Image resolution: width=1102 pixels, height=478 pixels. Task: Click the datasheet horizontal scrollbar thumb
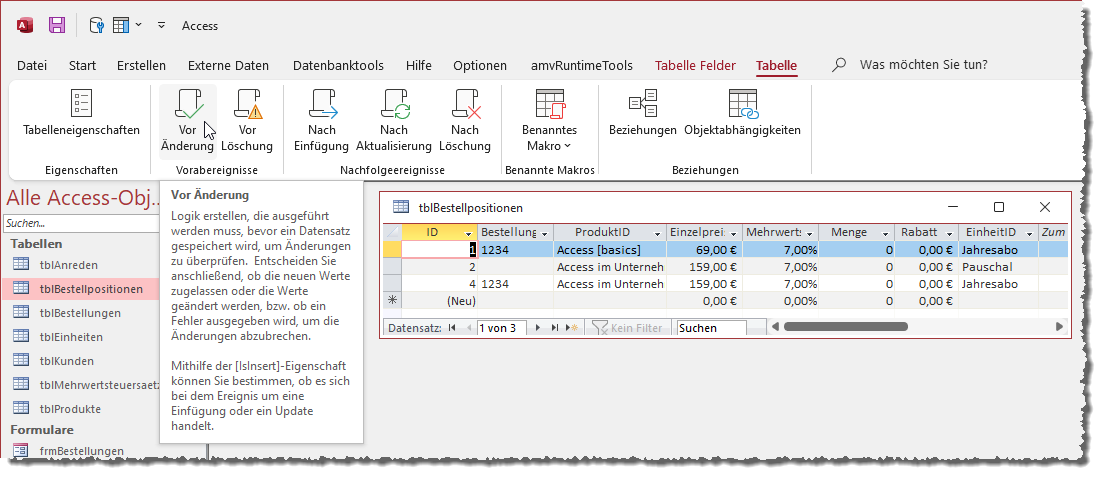pos(845,326)
